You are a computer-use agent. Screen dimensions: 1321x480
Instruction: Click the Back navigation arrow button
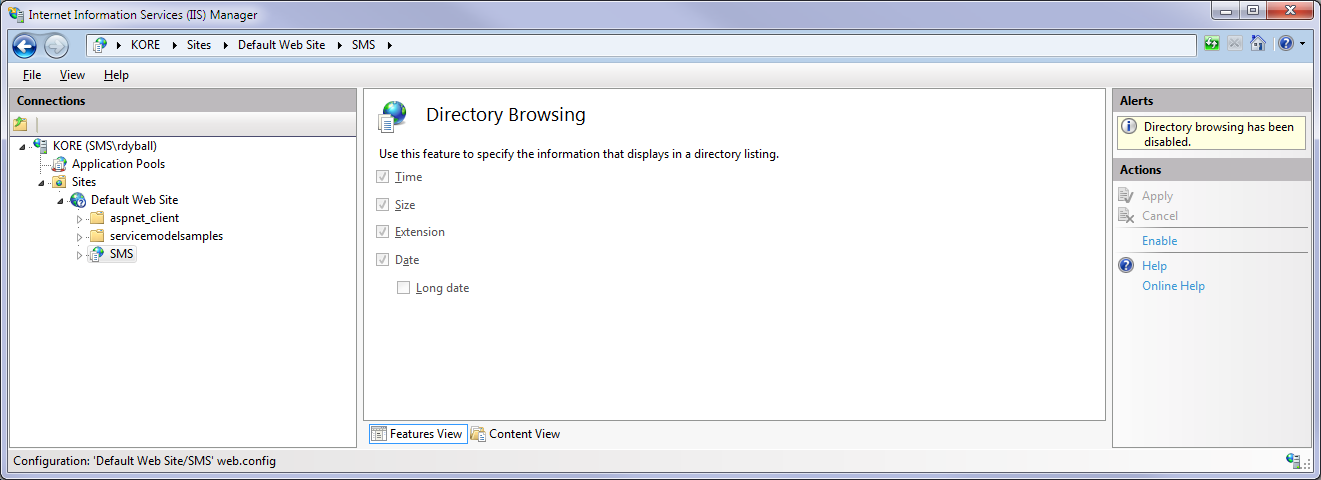coord(25,45)
